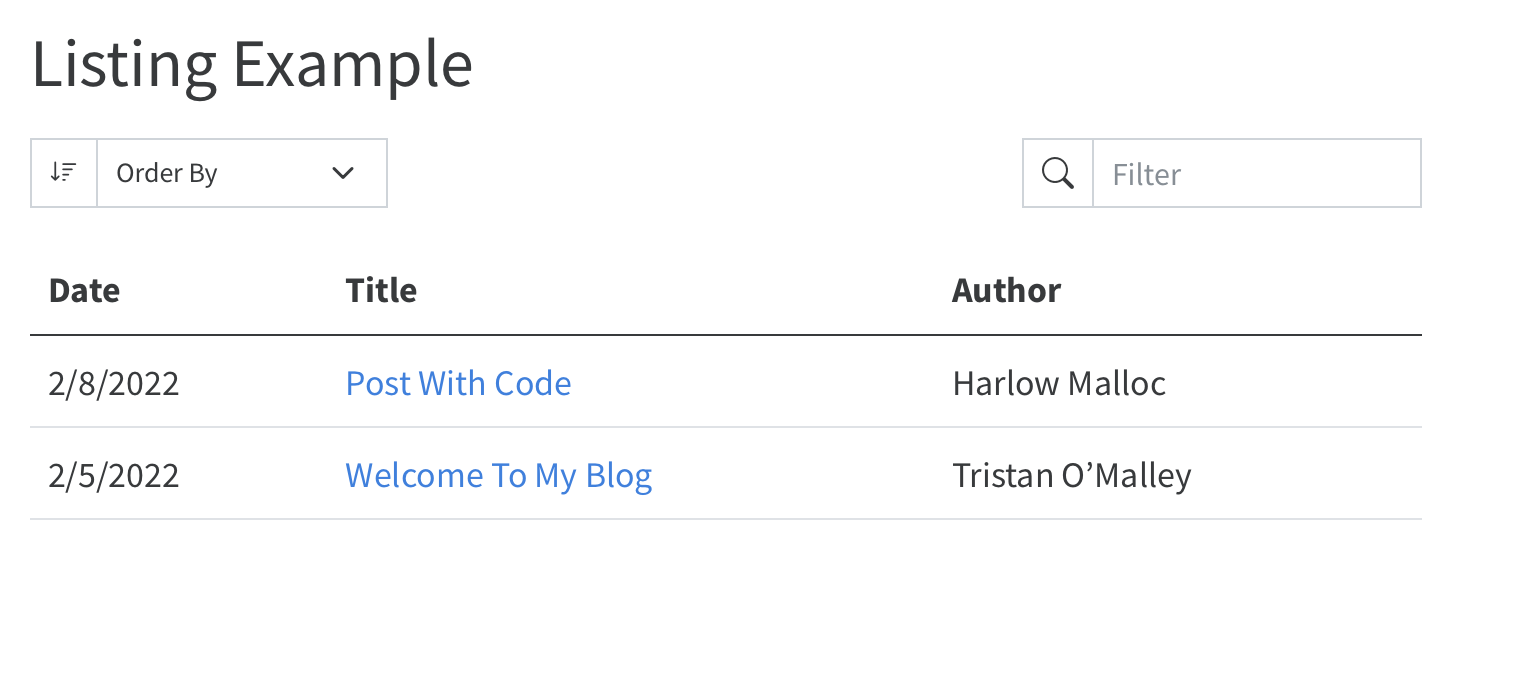The height and width of the screenshot is (676, 1526).
Task: Click the search icon beside Filter field
Action: pyautogui.click(x=1057, y=172)
